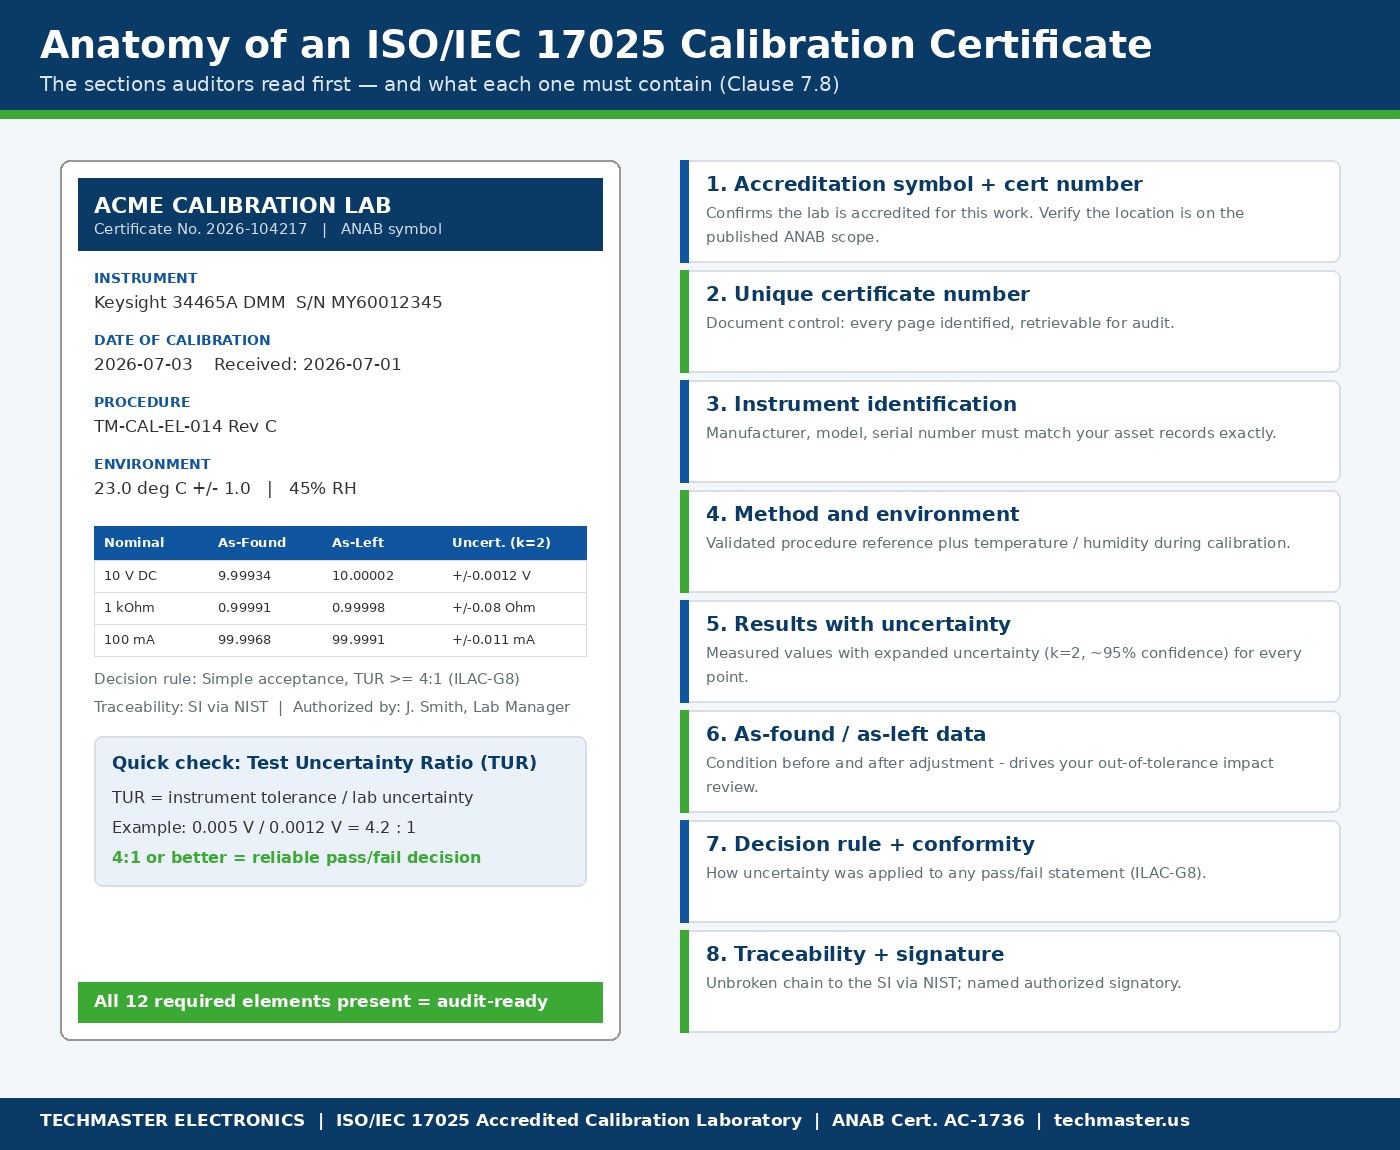Click the 'ANAB symbol' text in certificate header
This screenshot has height=1150, width=1400.
point(391,229)
